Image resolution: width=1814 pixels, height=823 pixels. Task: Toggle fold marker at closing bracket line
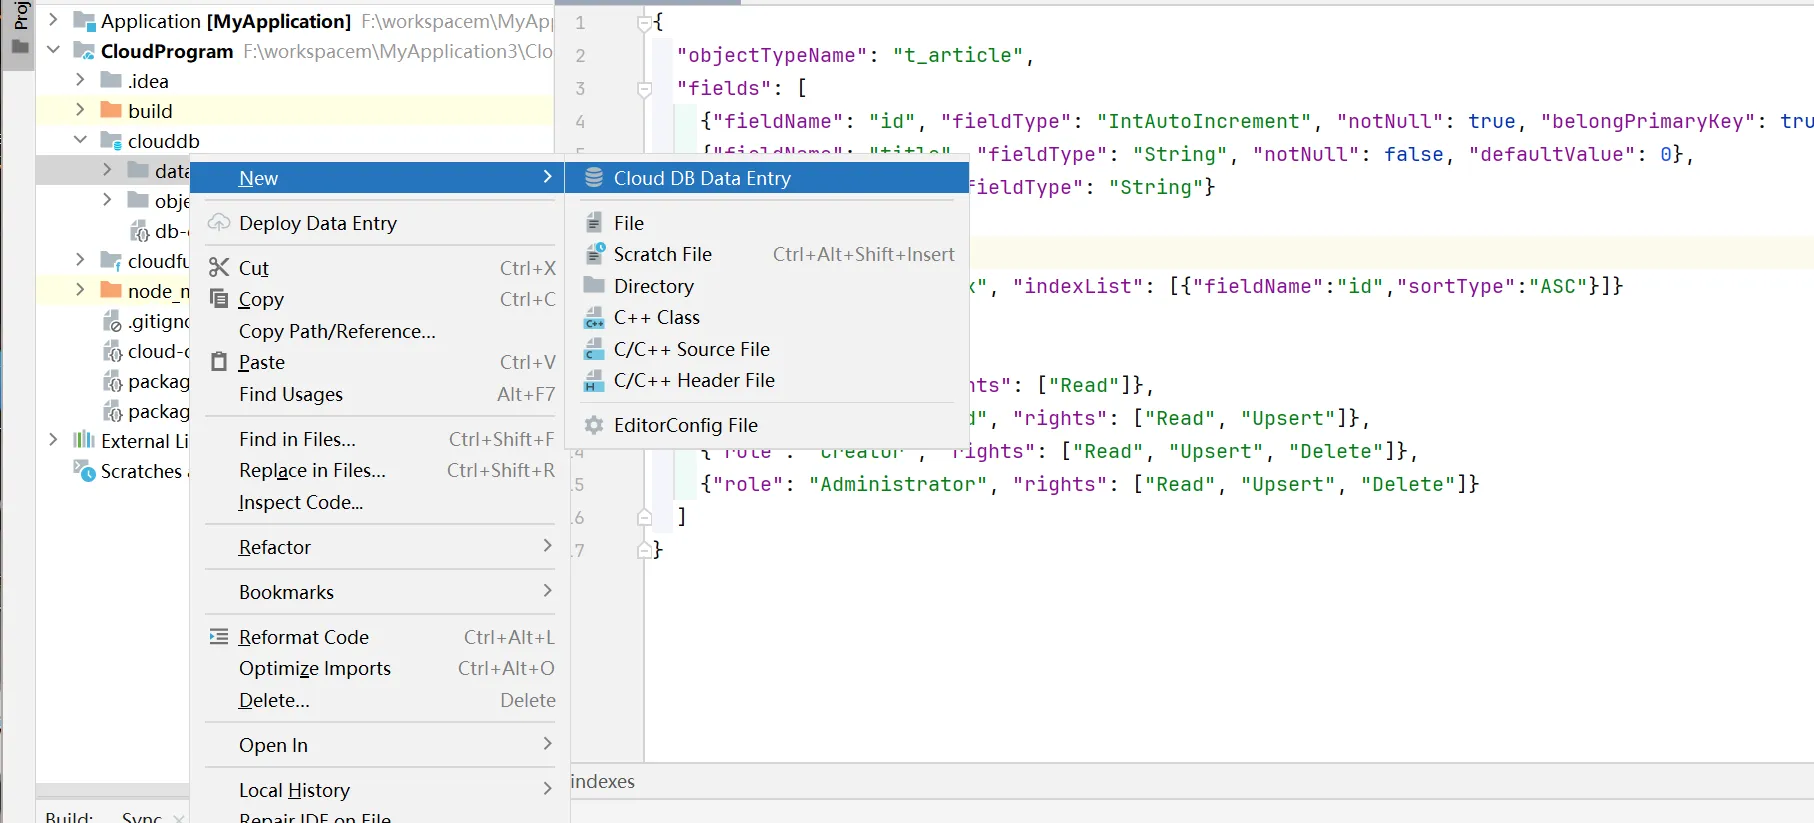pyautogui.click(x=645, y=517)
